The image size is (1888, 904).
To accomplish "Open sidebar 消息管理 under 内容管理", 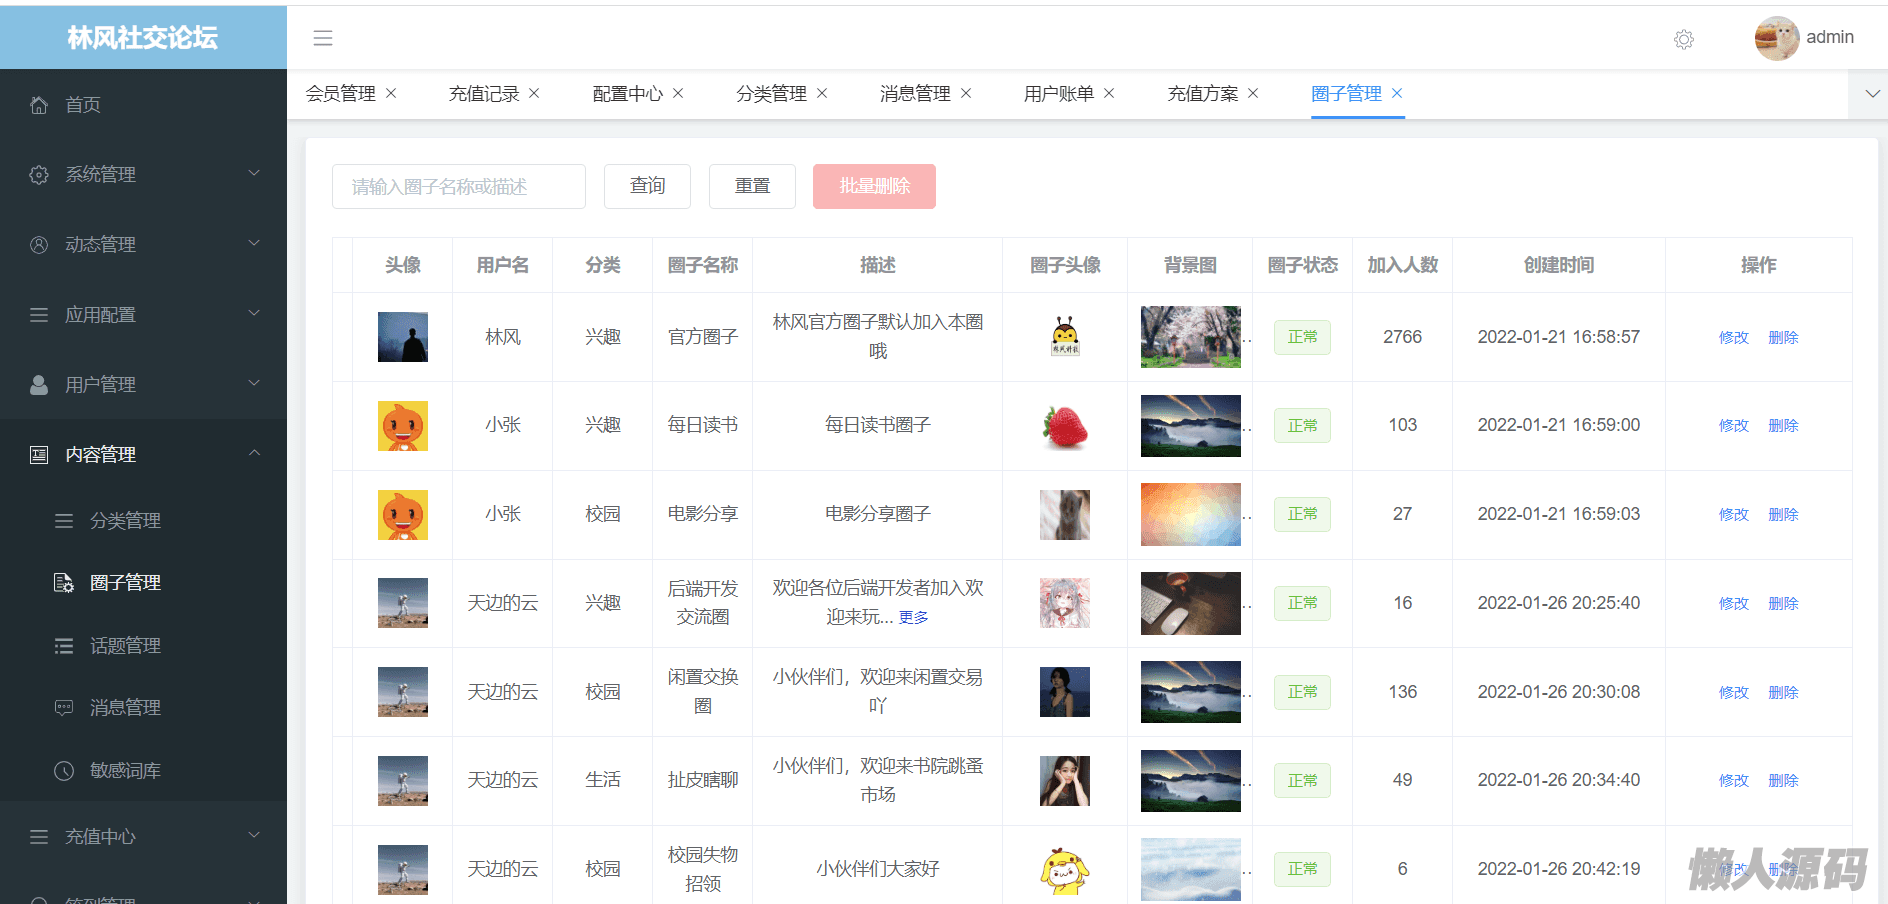I will click(125, 708).
